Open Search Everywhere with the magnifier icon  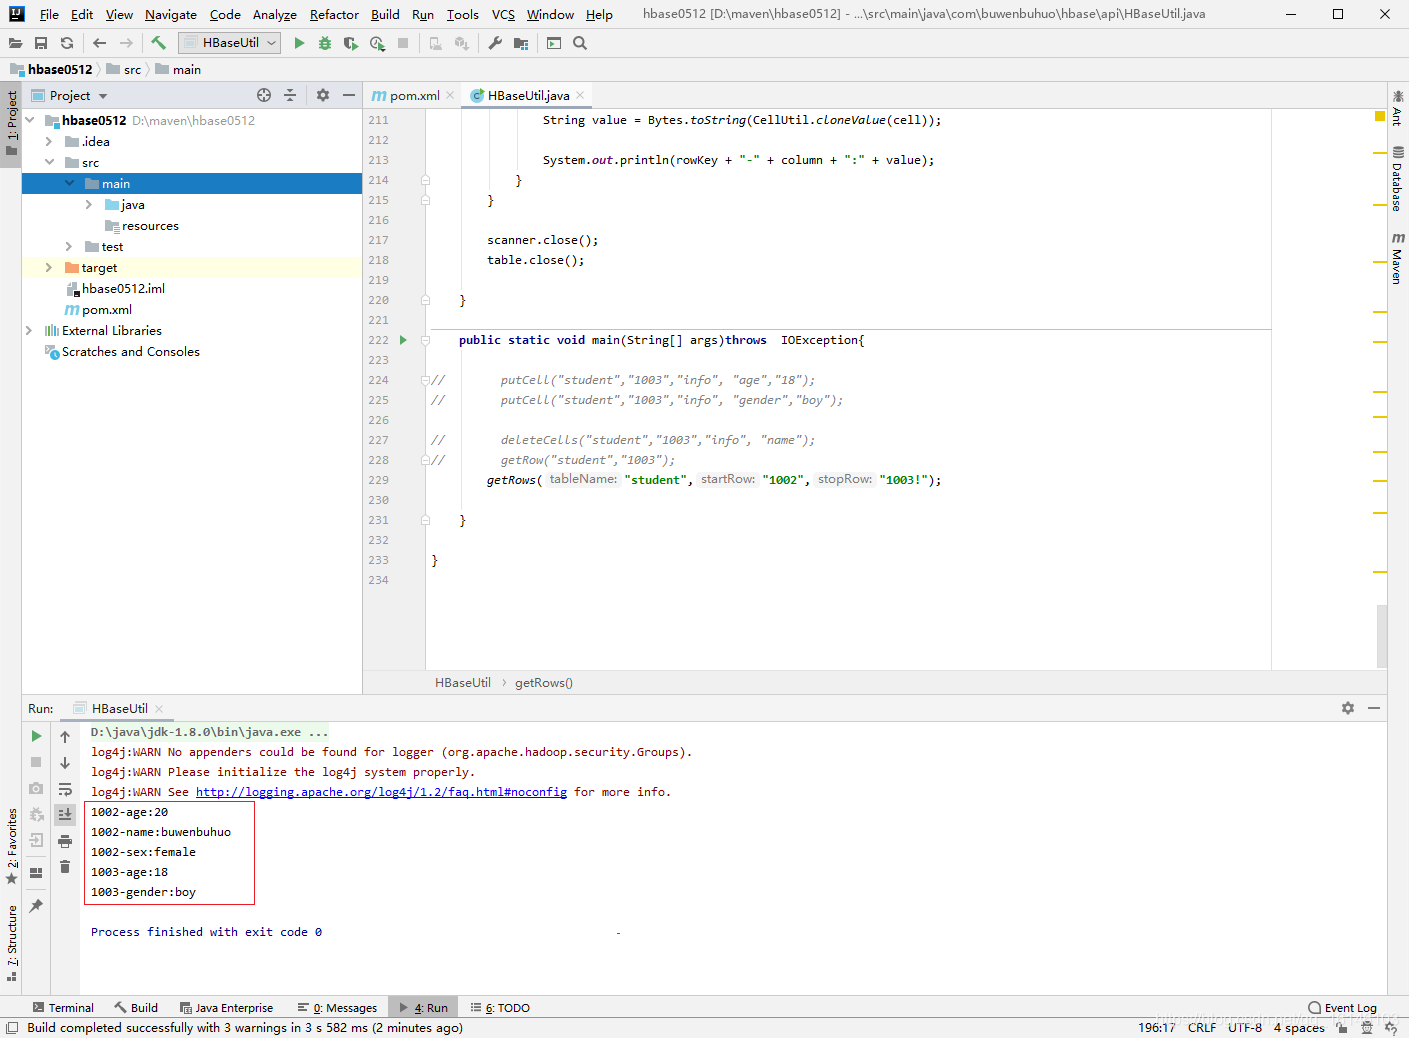(x=580, y=43)
